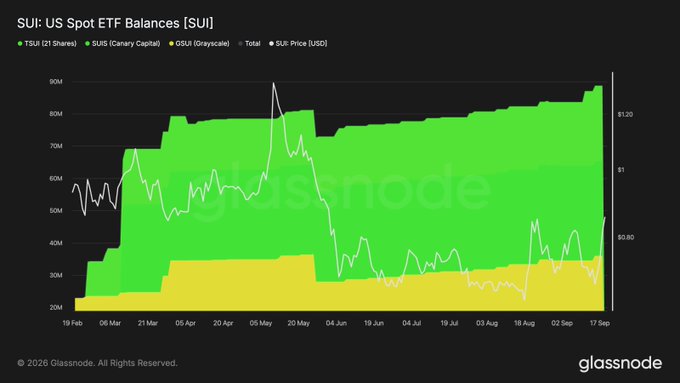Click the 04 Jun date label
The image size is (680, 383).
pyautogui.click(x=336, y=323)
